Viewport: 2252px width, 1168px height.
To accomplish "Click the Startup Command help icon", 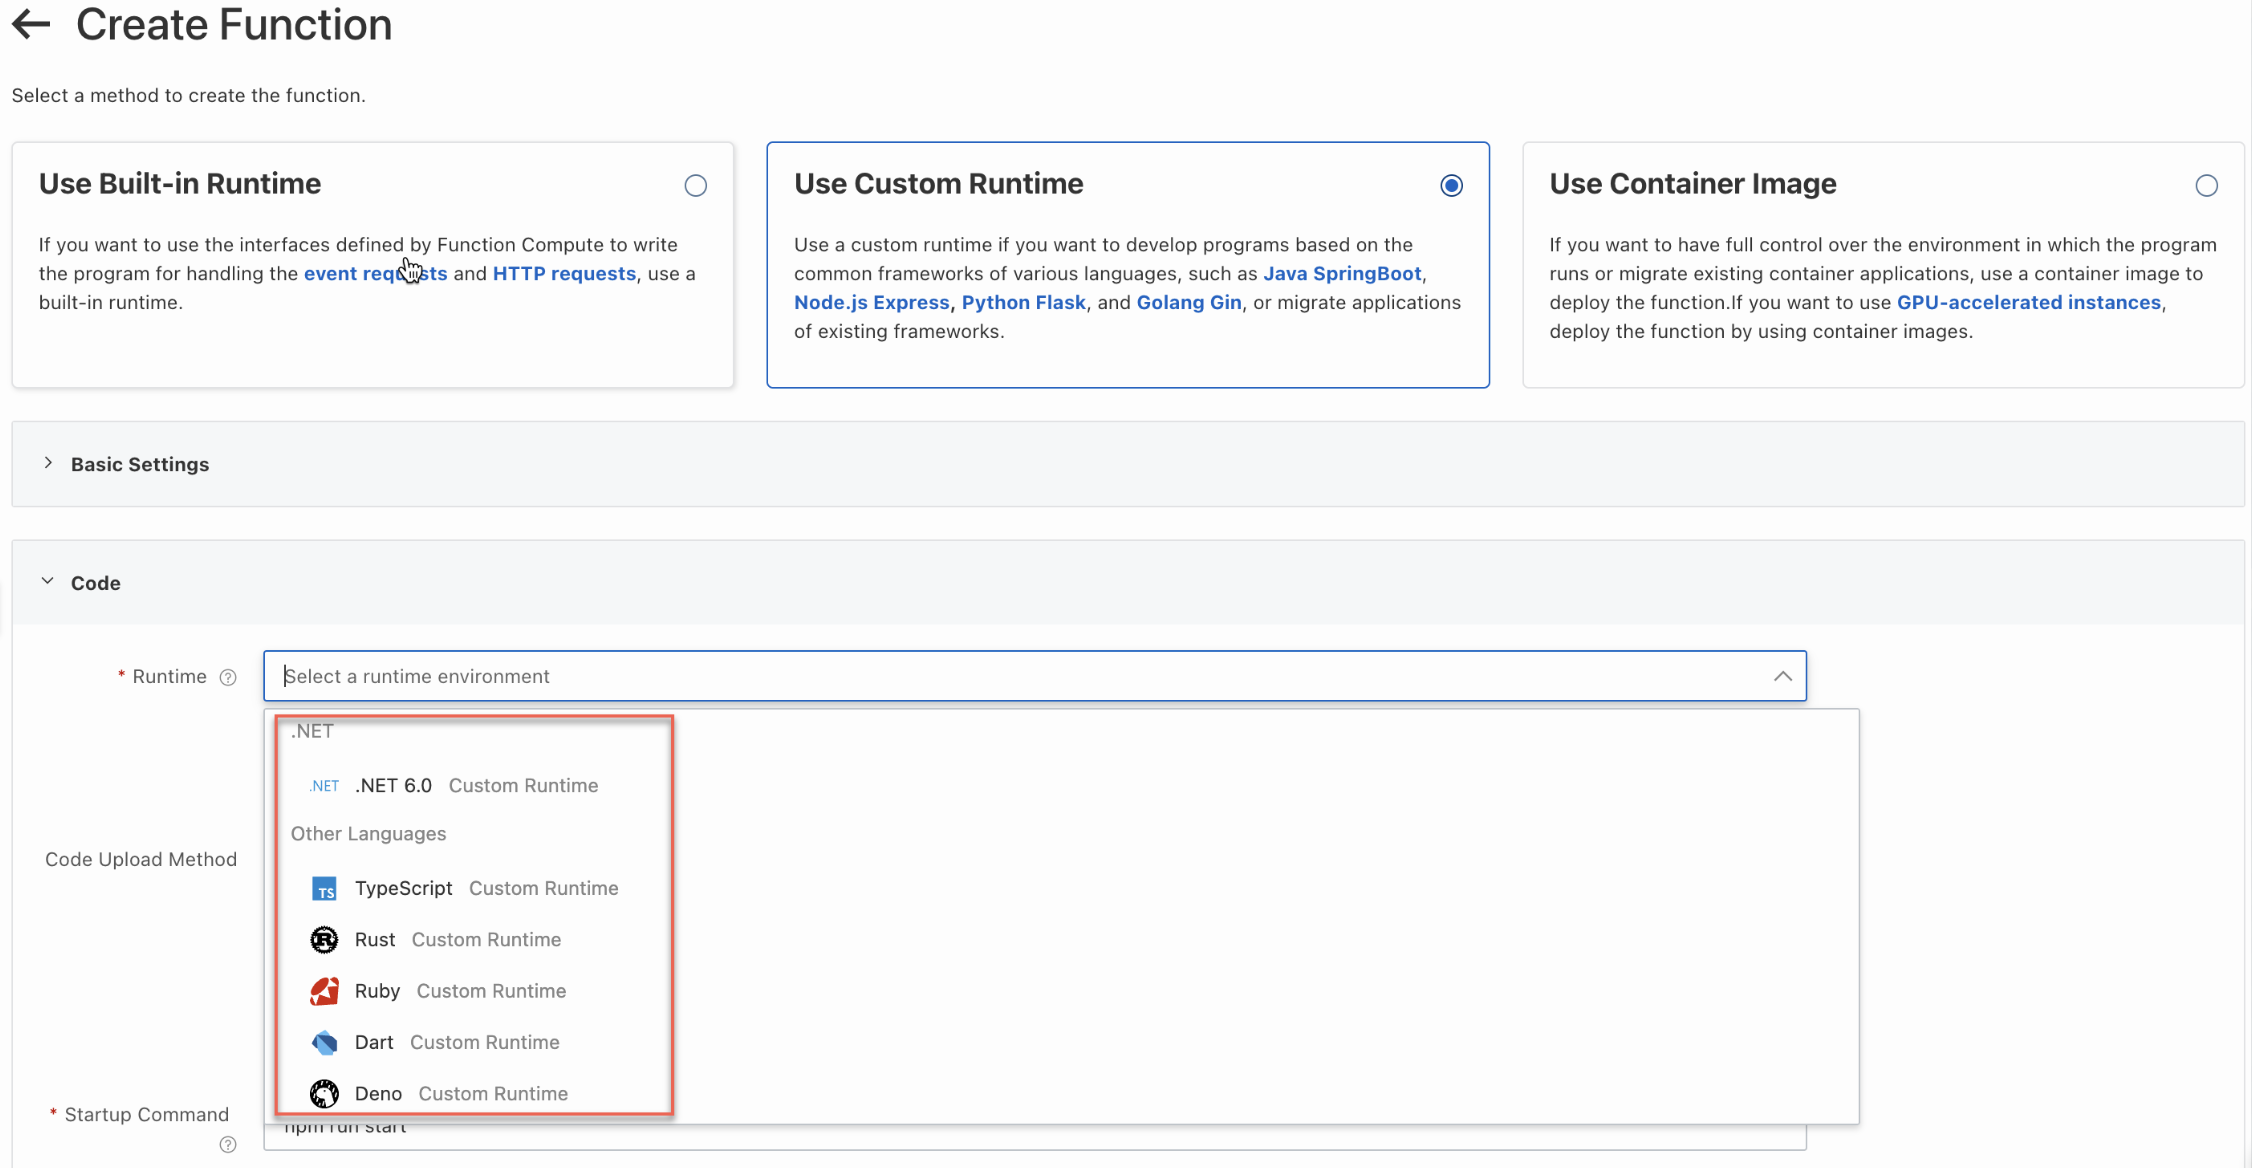I will [x=228, y=1144].
